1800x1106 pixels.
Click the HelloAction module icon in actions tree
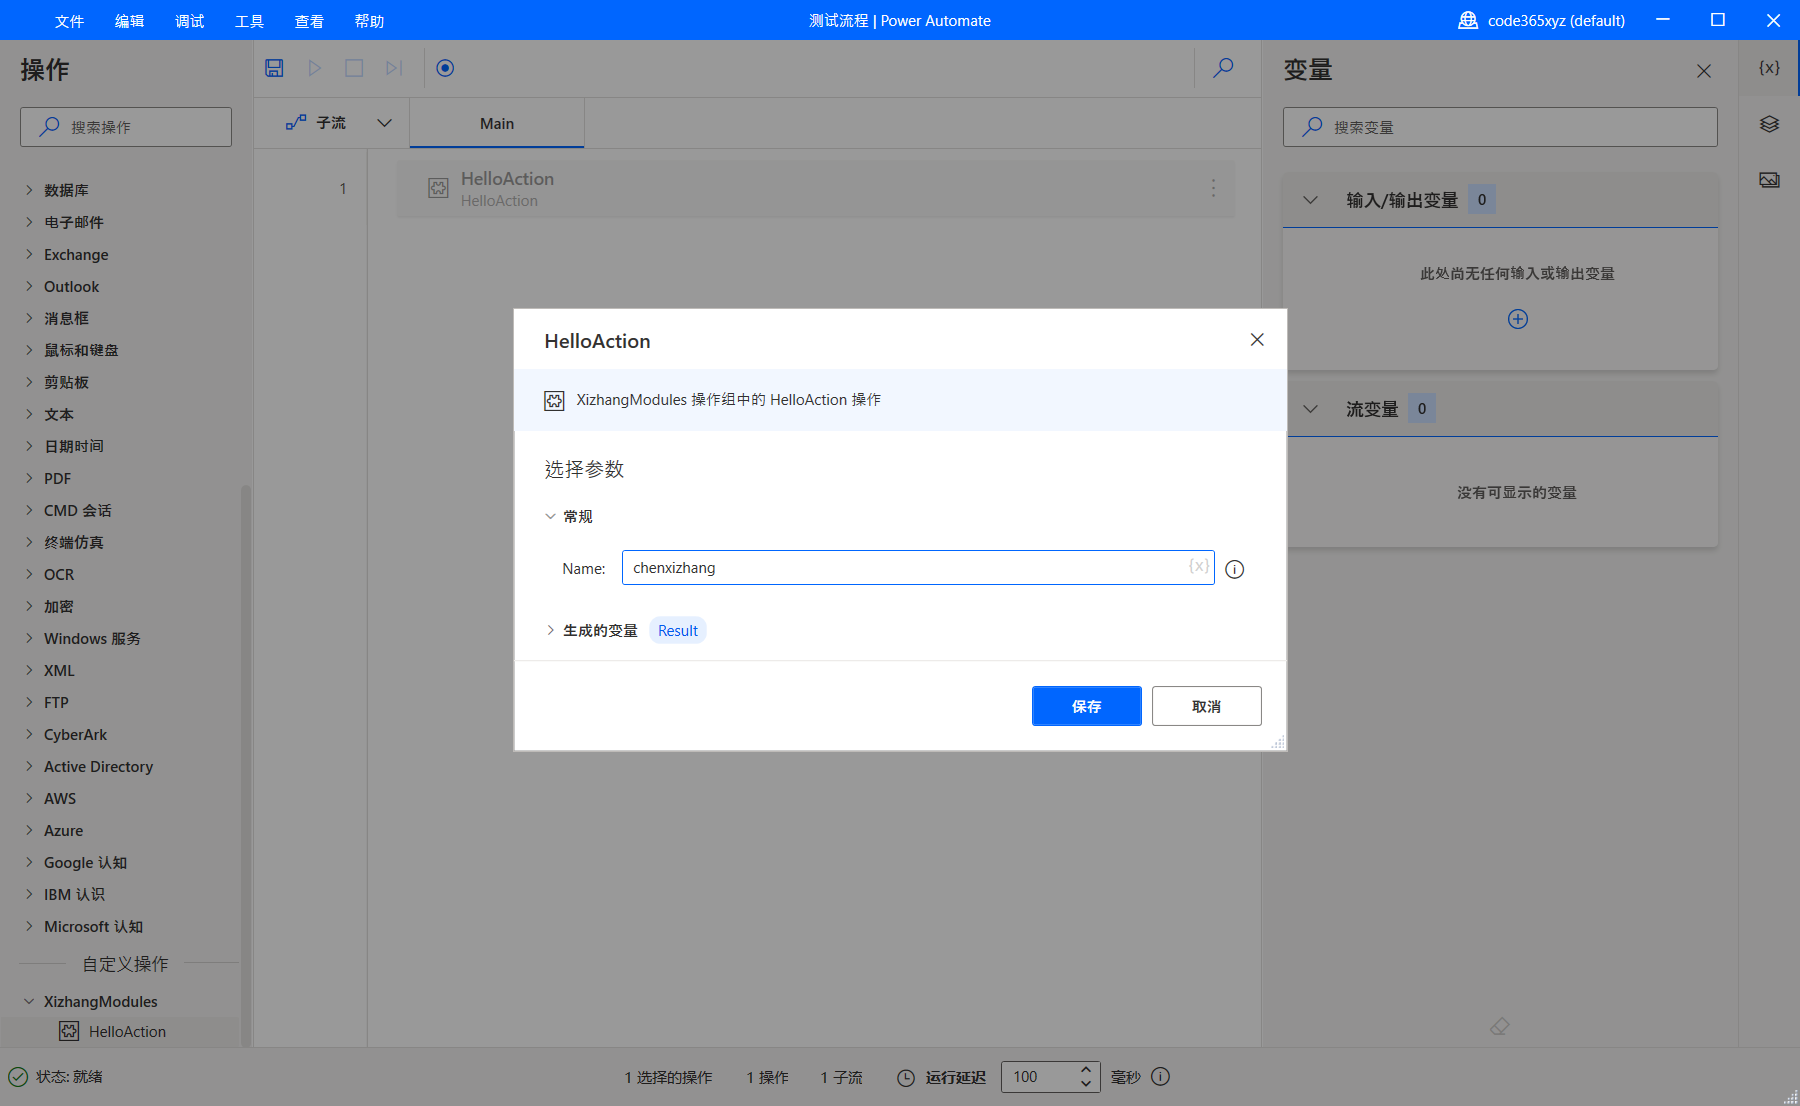tap(69, 1031)
